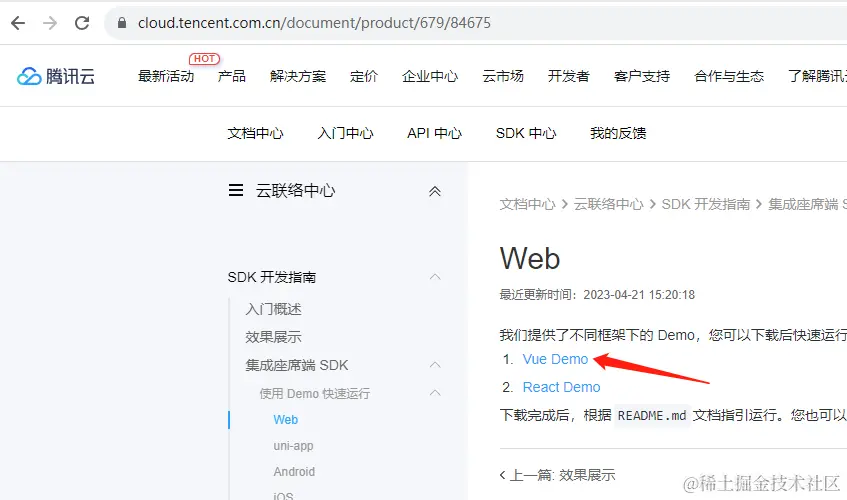Click the browser forward arrow
The image size is (847, 500).
tap(50, 23)
